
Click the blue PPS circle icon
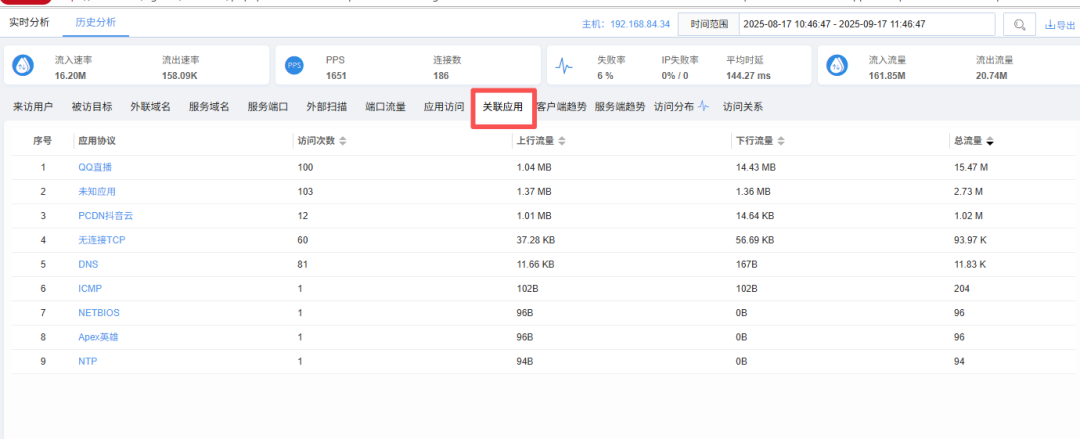pyautogui.click(x=294, y=65)
